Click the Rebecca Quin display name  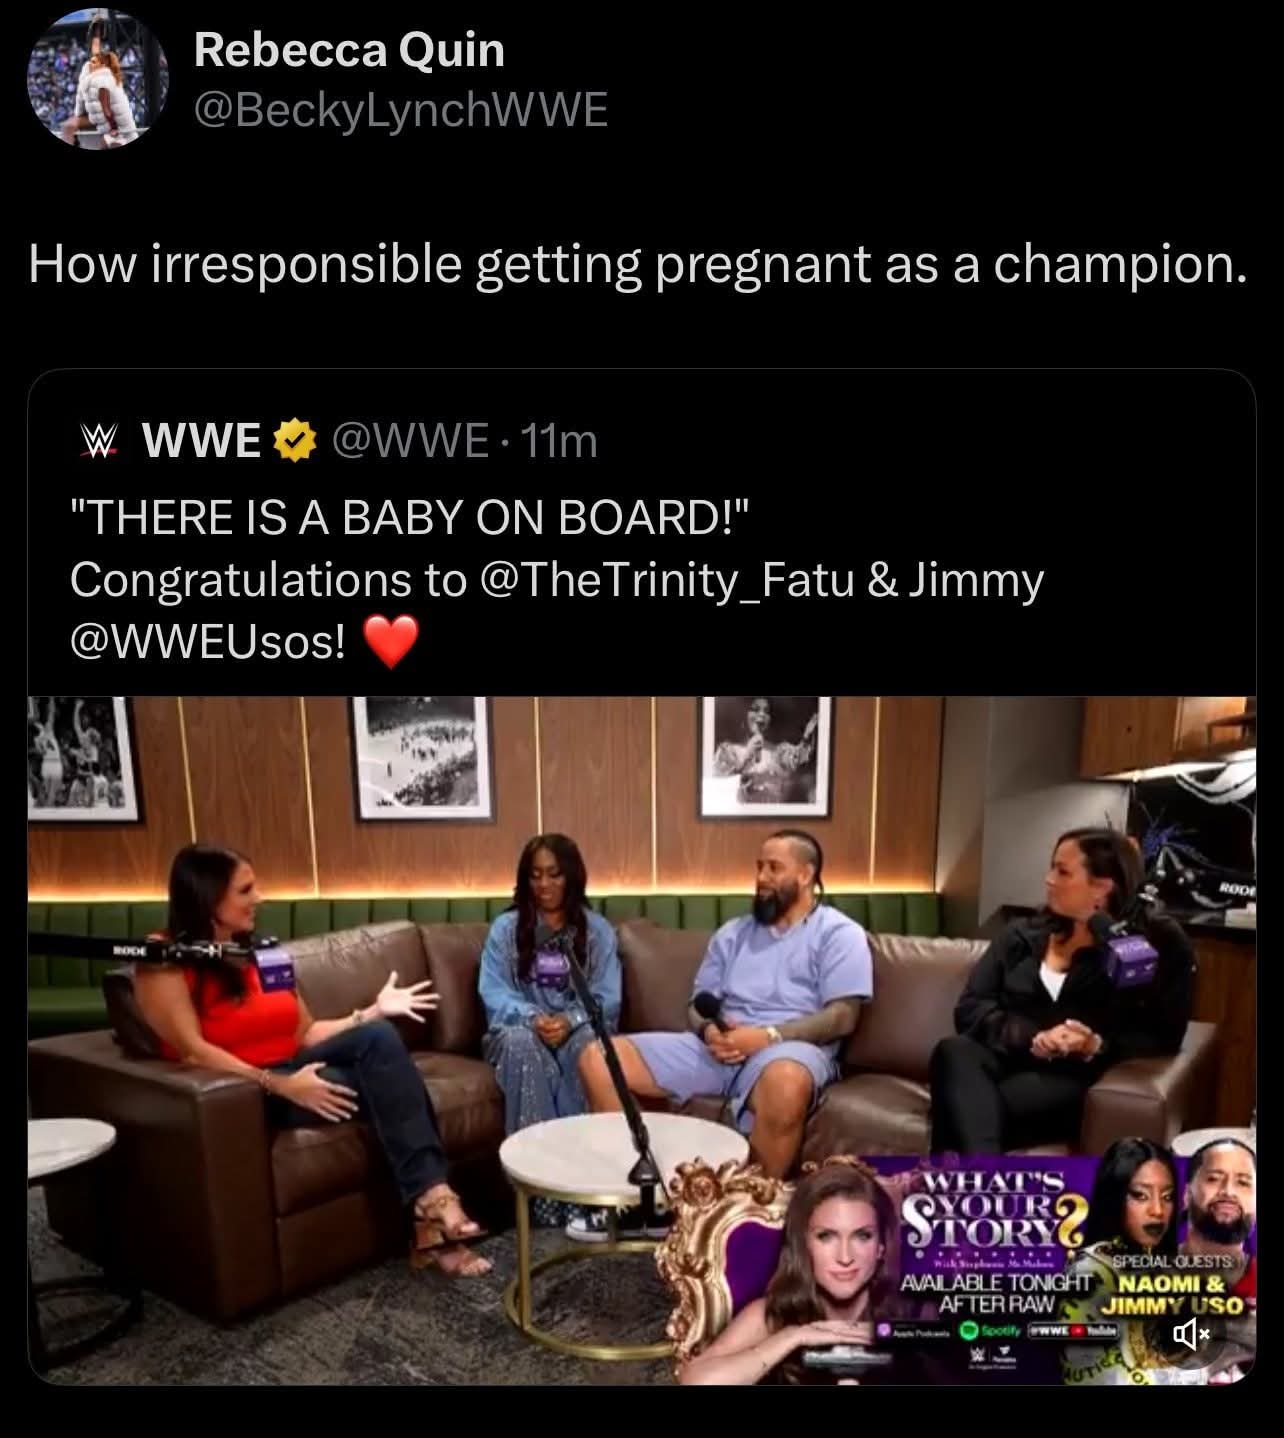tap(349, 50)
